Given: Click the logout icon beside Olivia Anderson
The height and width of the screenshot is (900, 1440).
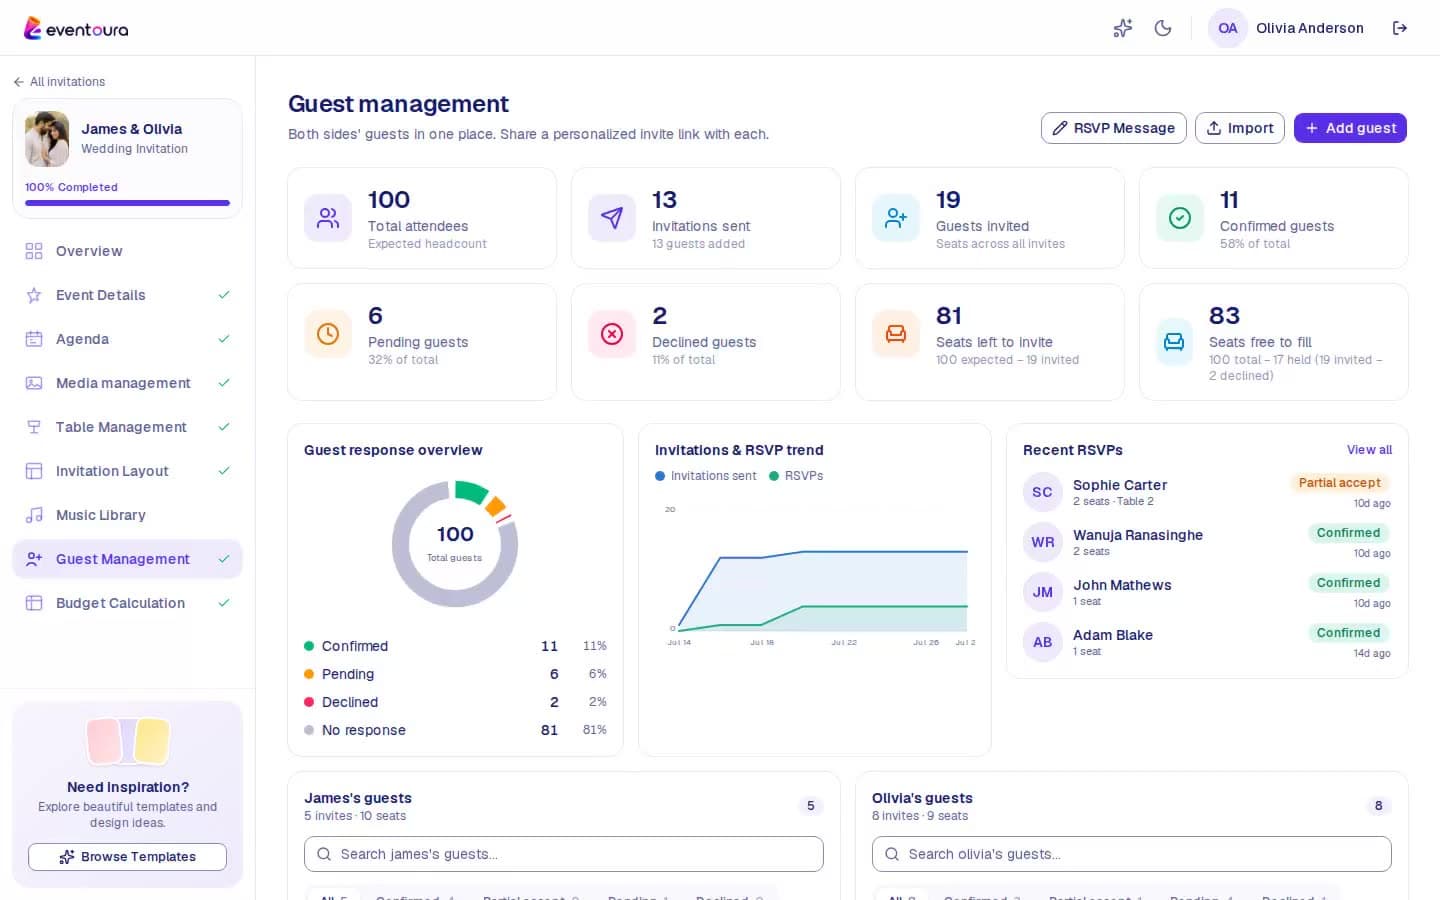Looking at the screenshot, I should coord(1400,28).
